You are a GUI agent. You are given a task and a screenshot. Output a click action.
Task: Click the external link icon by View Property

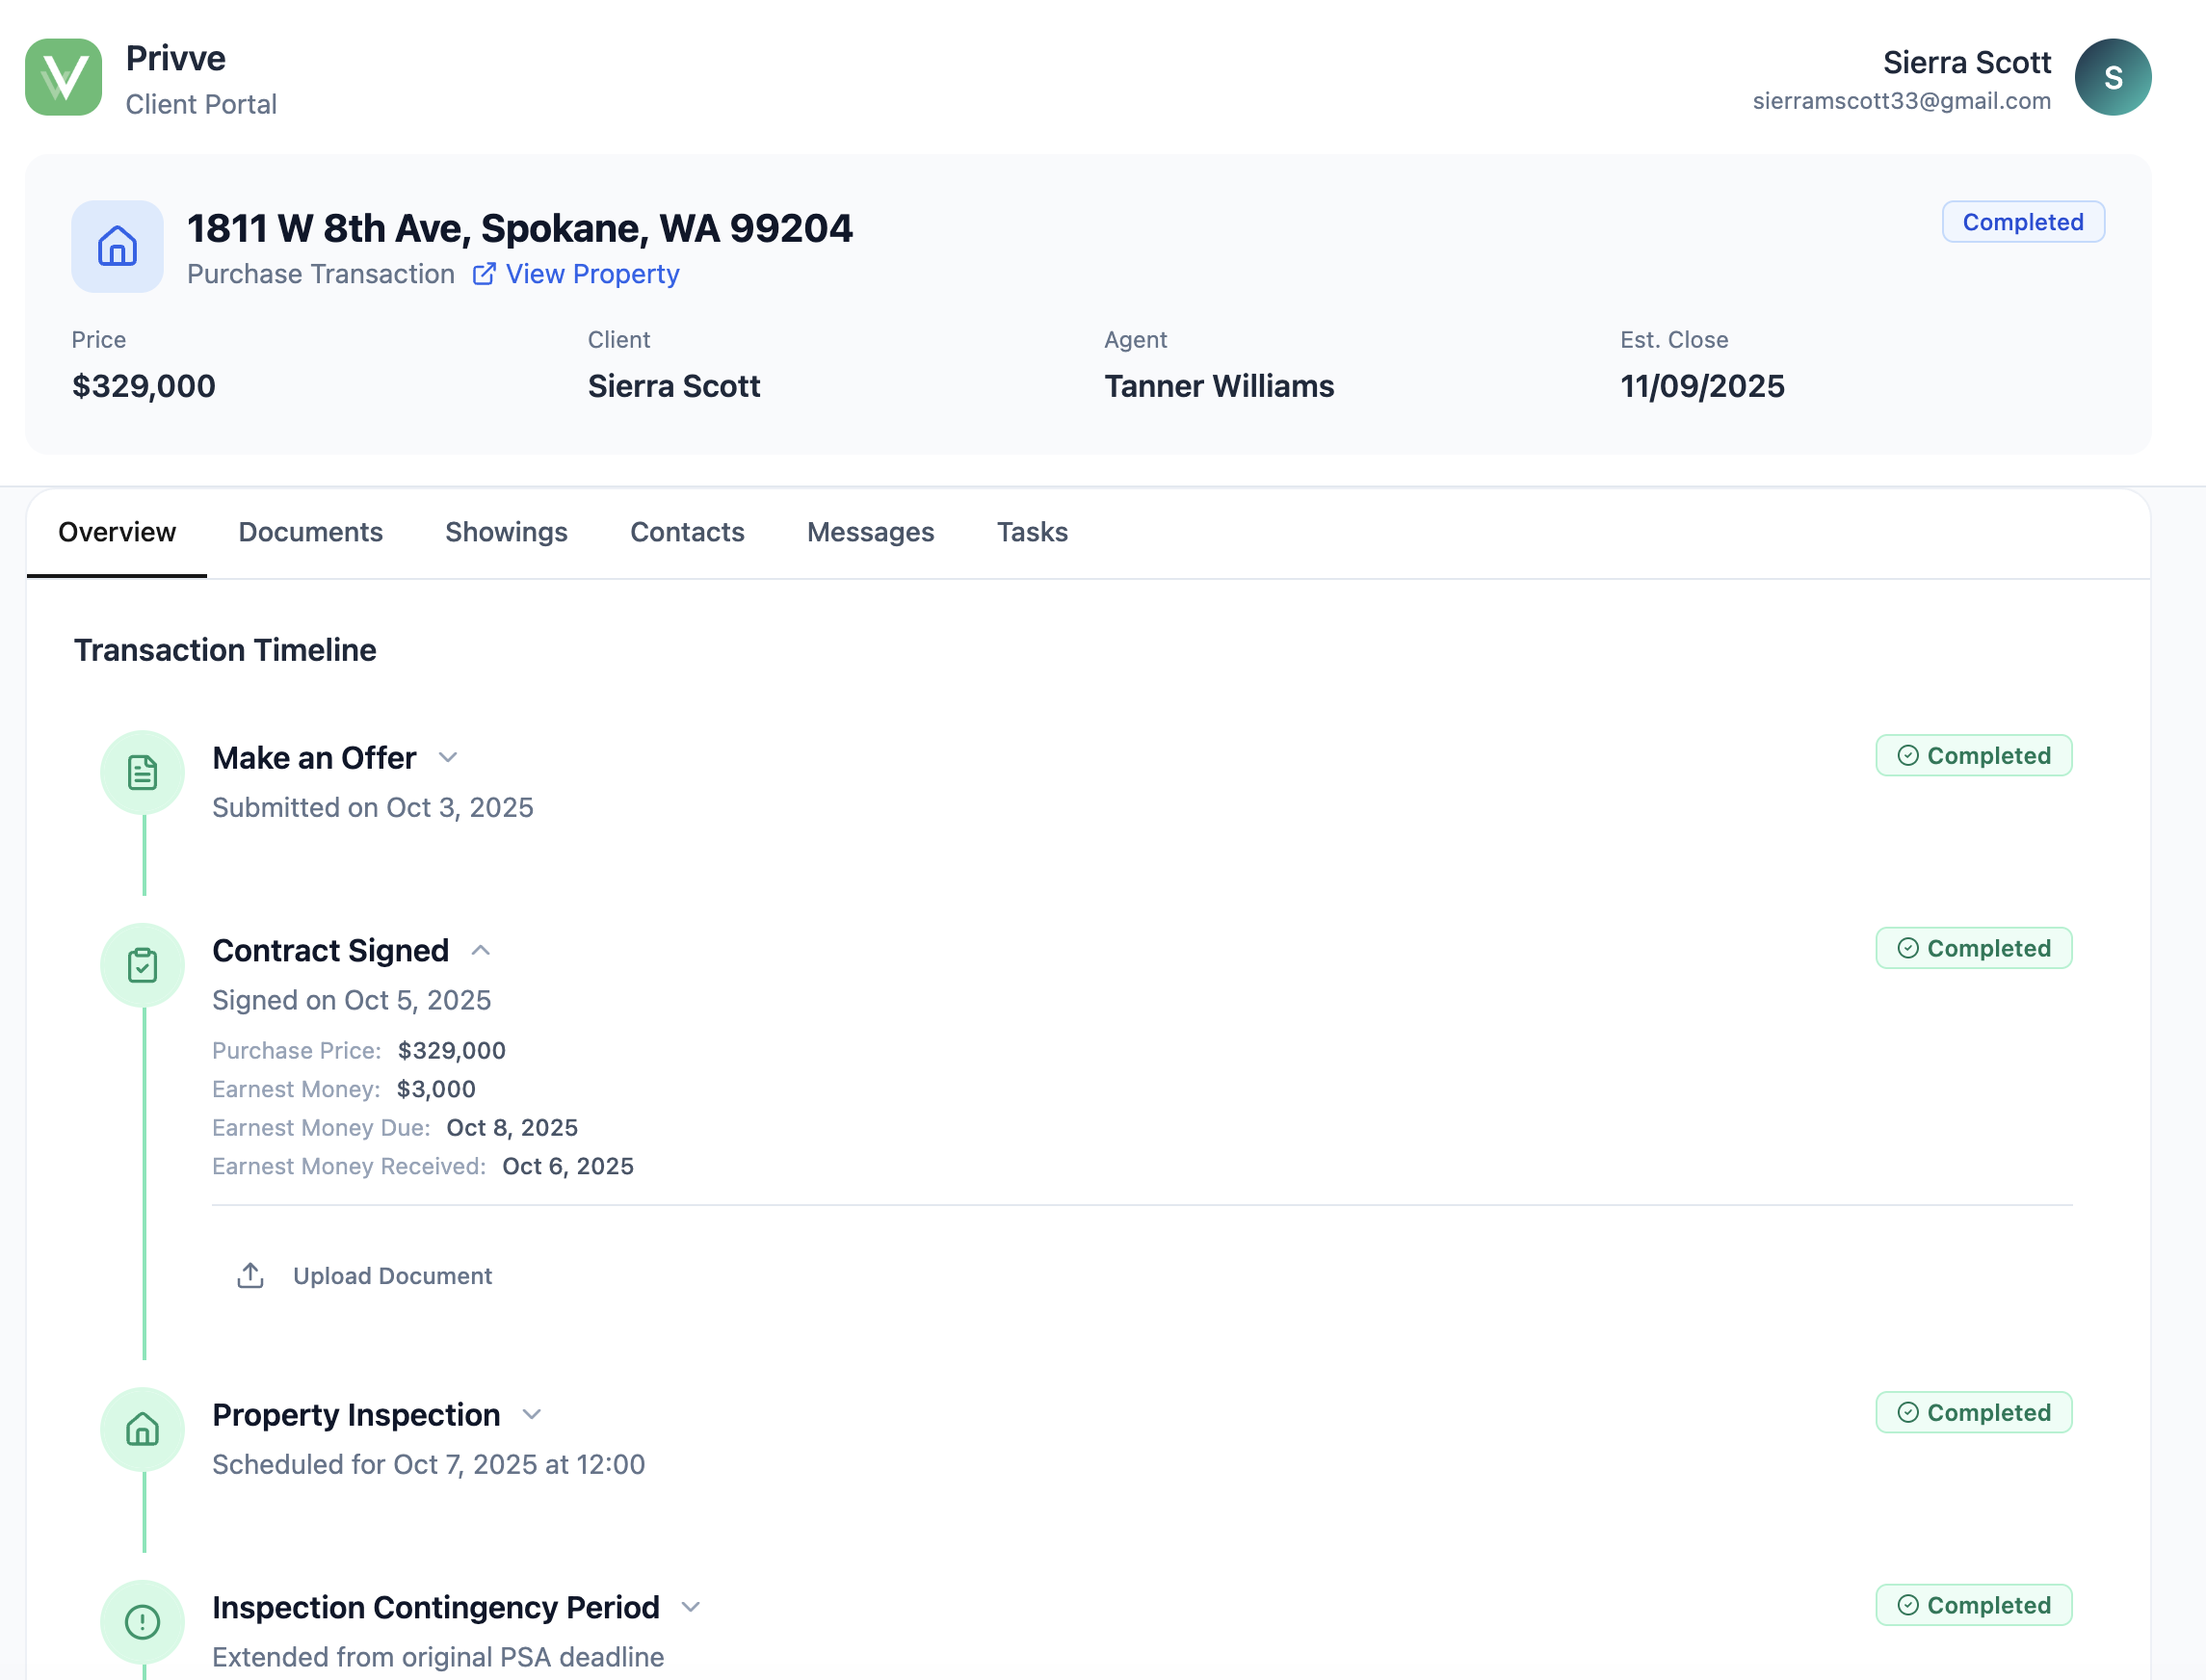coord(484,274)
